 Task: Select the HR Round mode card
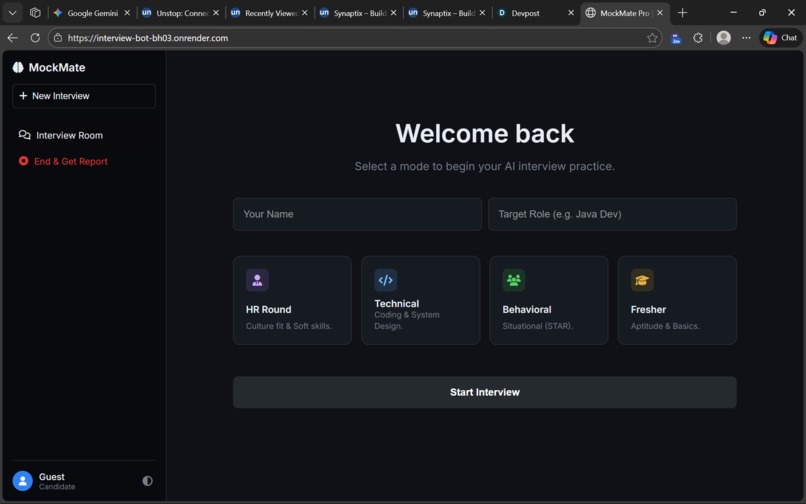click(x=292, y=300)
